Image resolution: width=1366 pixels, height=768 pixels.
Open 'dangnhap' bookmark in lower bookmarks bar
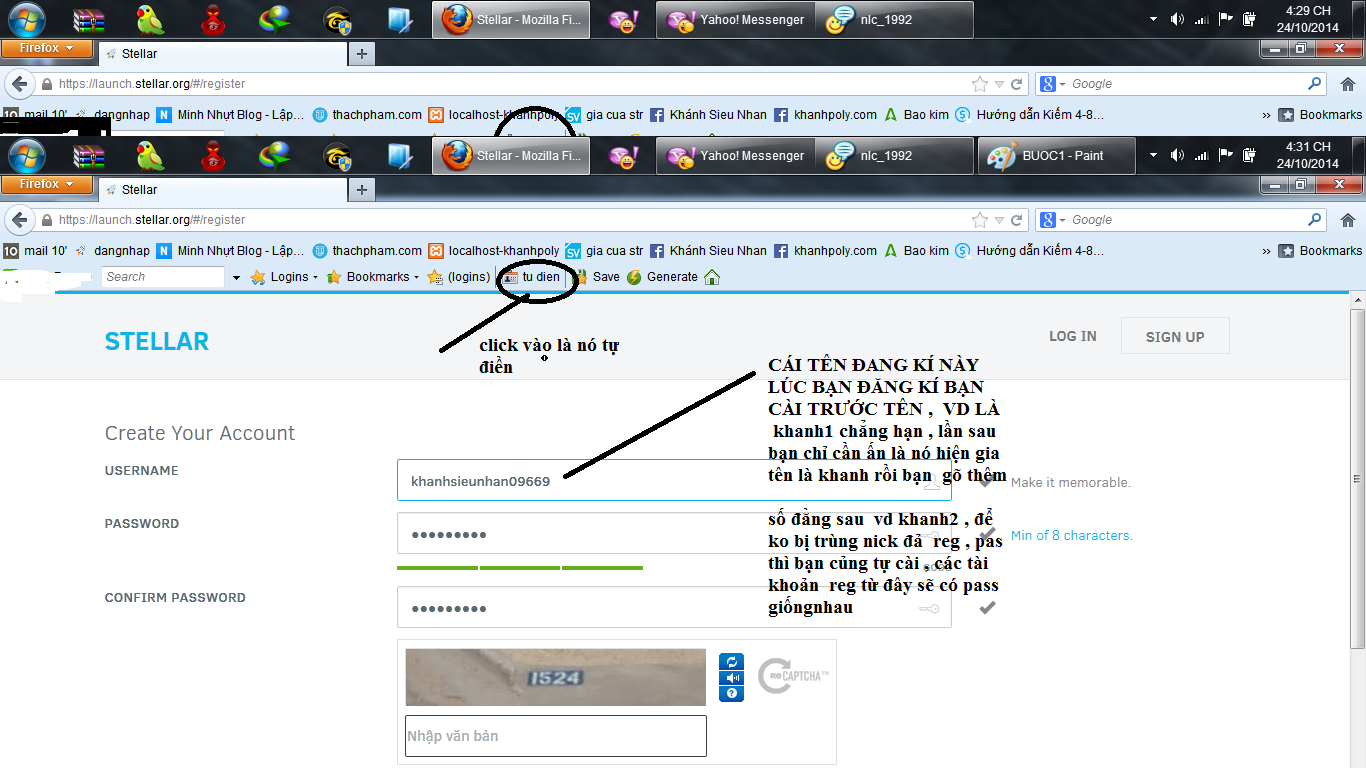[x=112, y=251]
